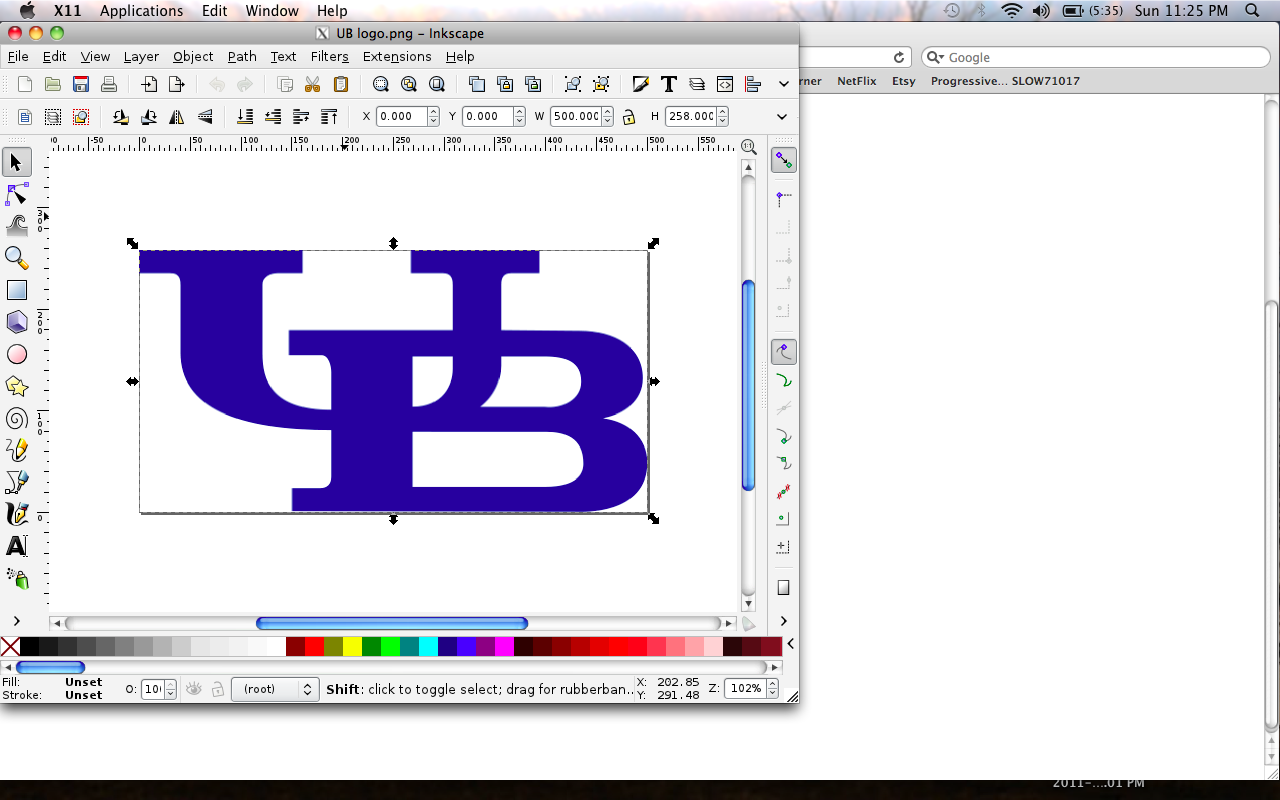The image size is (1280, 800).
Task: Raise selection to top
Action: [x=329, y=116]
